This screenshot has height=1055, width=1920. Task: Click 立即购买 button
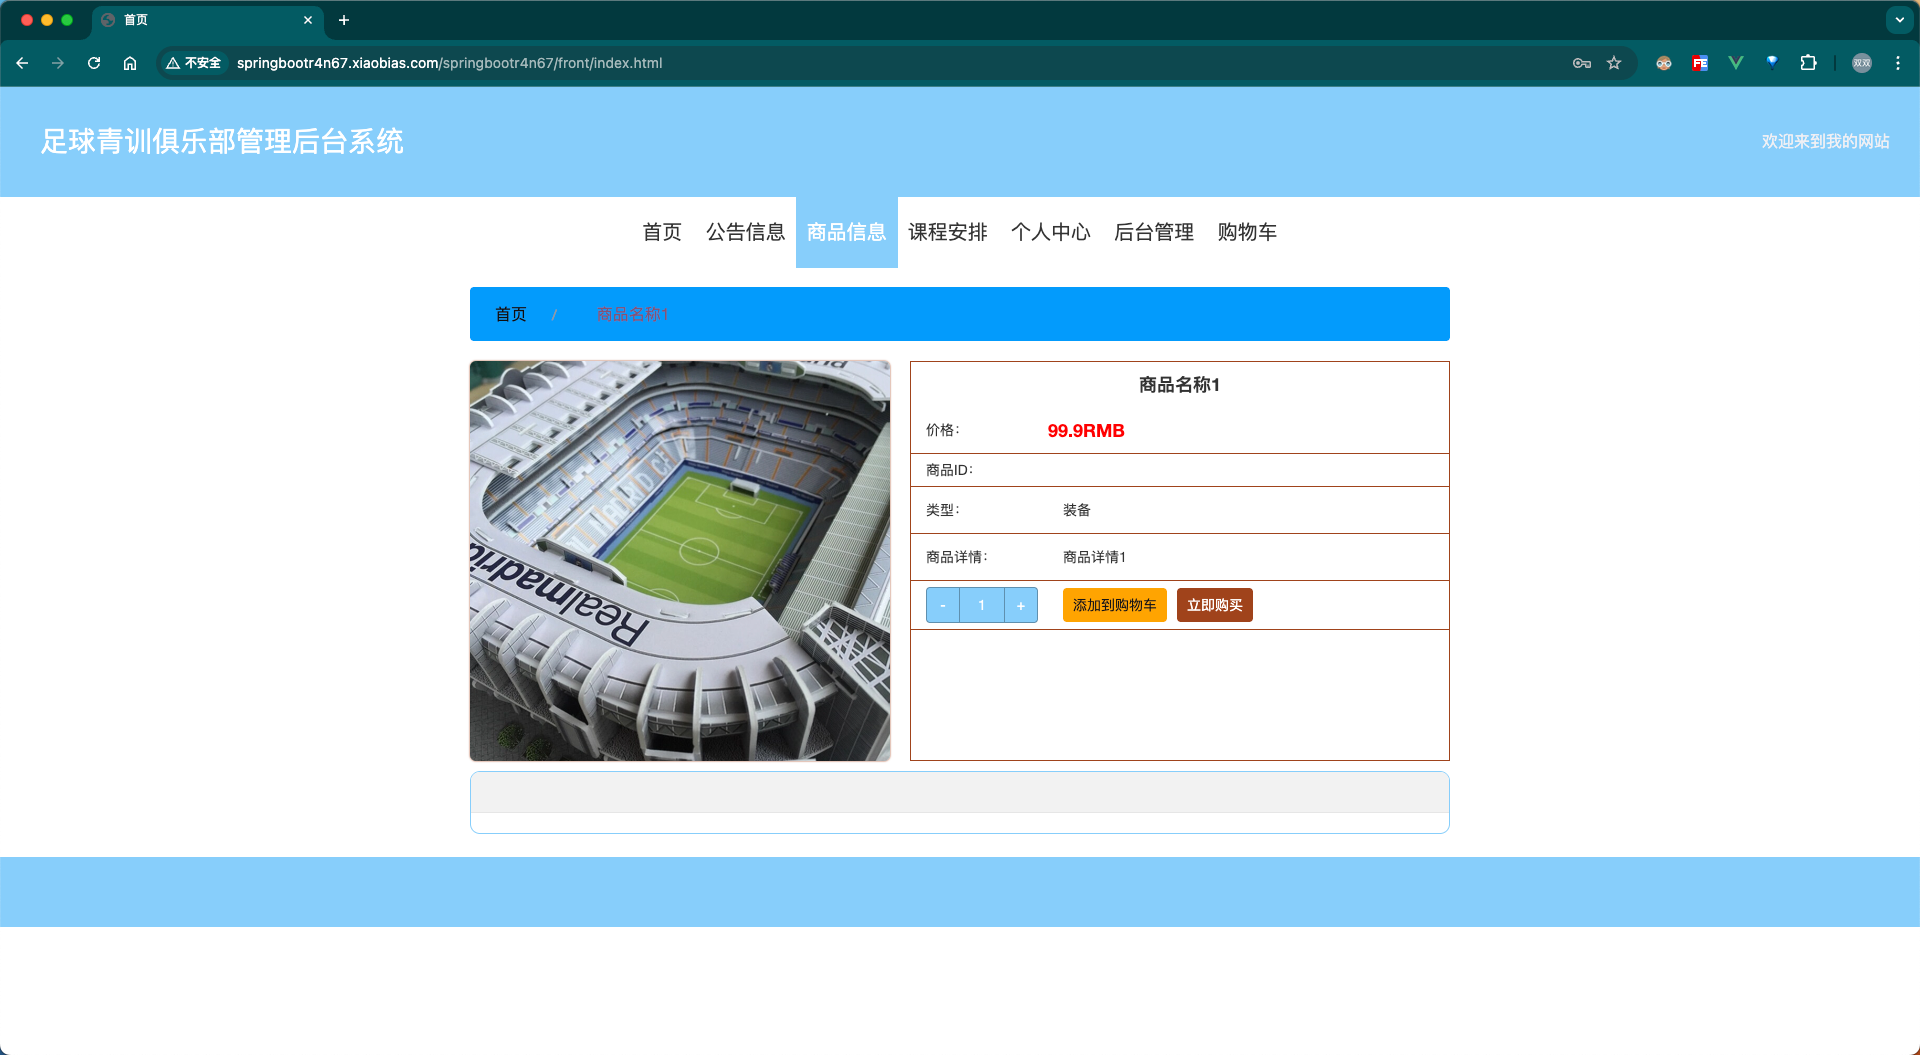[1215, 605]
